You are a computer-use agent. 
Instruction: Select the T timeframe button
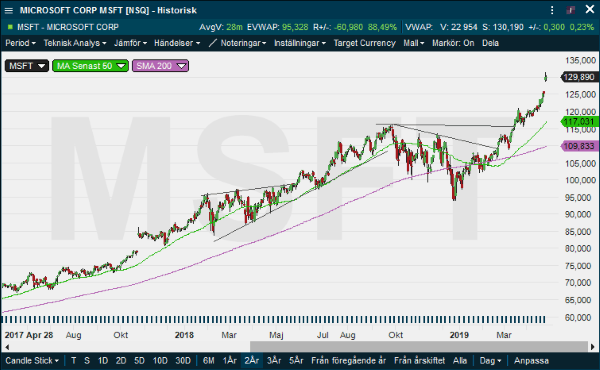pyautogui.click(x=73, y=360)
